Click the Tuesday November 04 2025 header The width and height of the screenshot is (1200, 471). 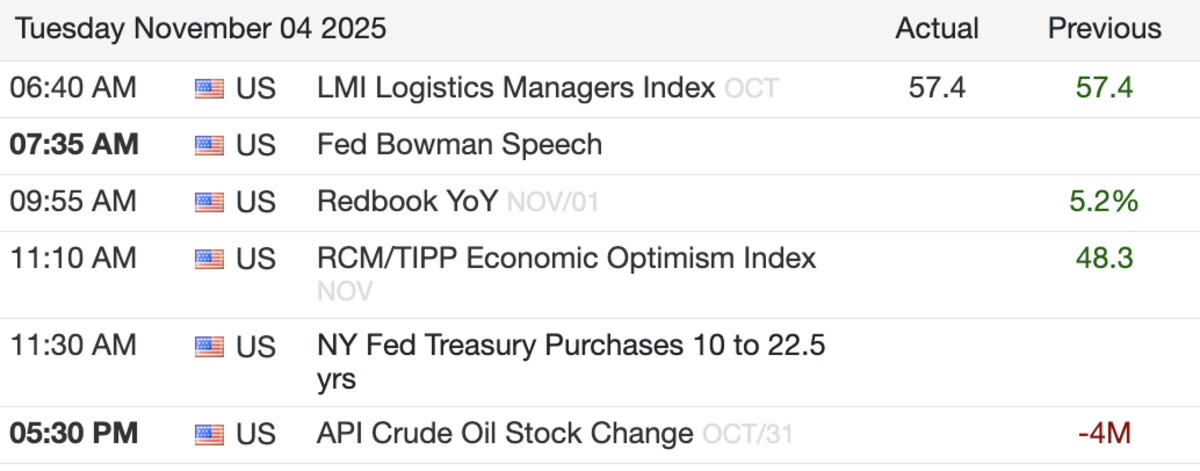pos(200,29)
